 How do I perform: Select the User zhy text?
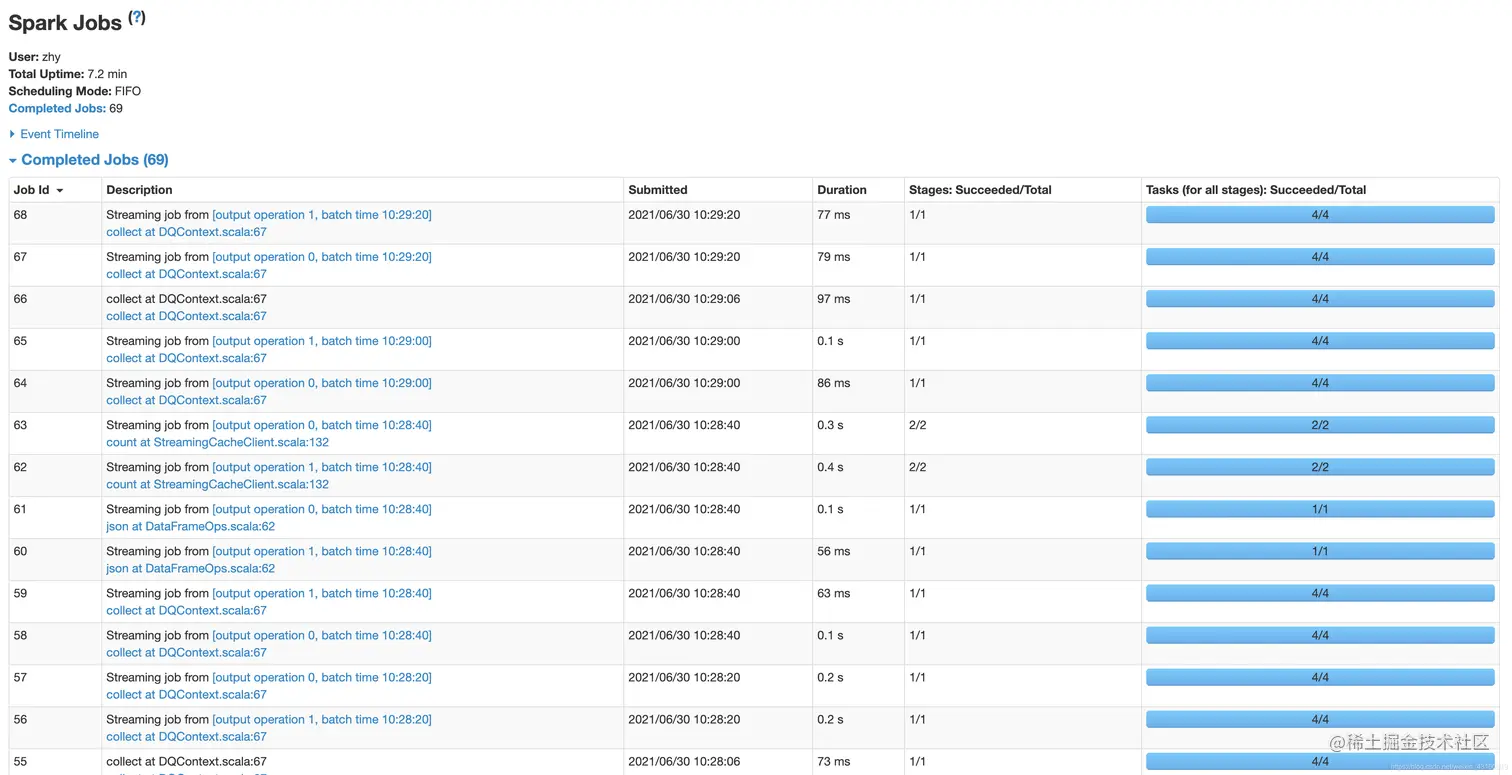[35, 57]
